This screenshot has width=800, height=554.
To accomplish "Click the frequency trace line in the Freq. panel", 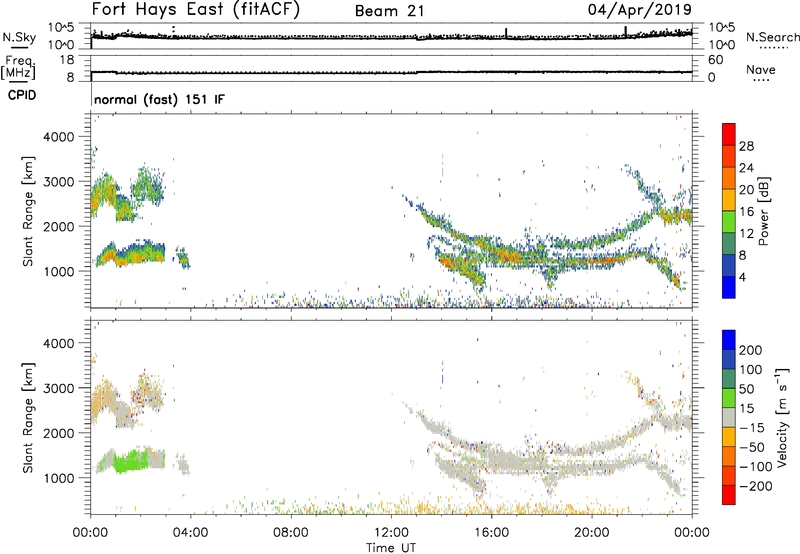I will (x=391, y=72).
